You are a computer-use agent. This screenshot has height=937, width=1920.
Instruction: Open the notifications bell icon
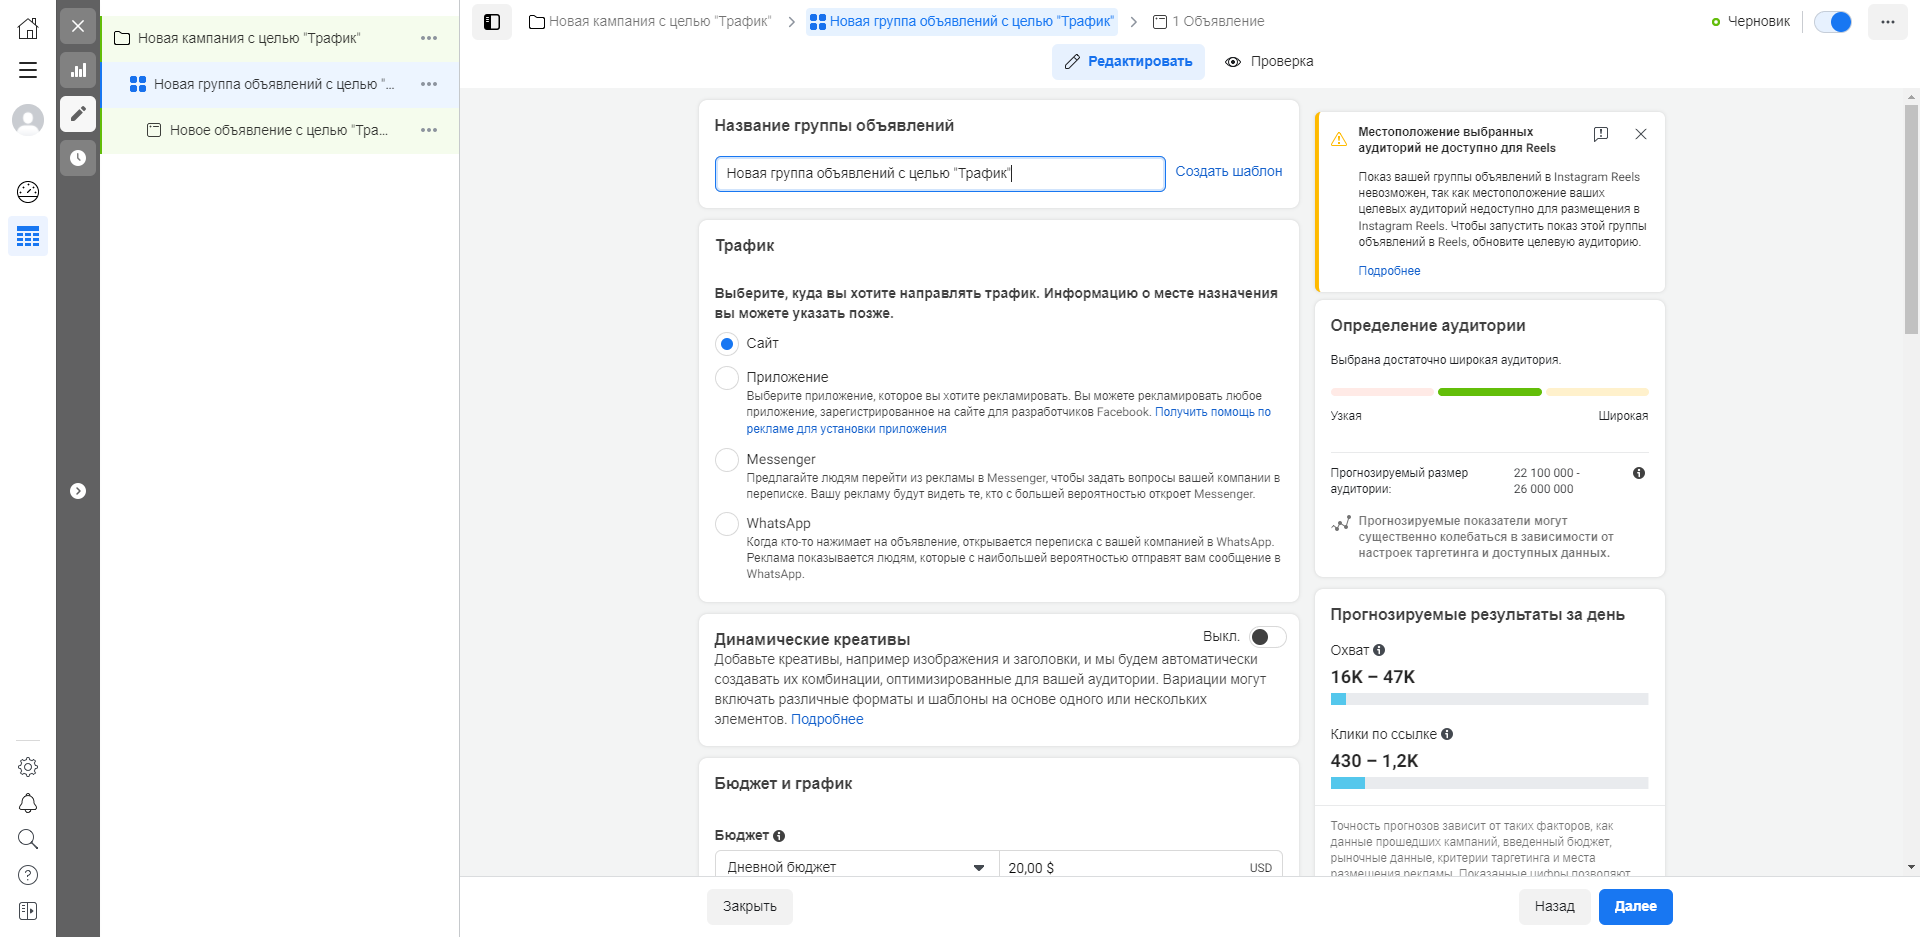coord(28,803)
